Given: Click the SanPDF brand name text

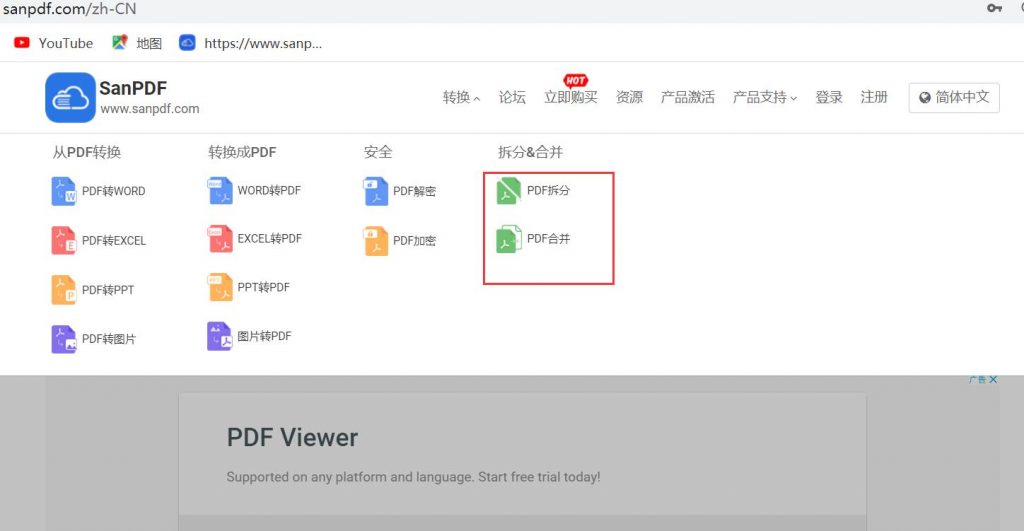Looking at the screenshot, I should coord(133,88).
